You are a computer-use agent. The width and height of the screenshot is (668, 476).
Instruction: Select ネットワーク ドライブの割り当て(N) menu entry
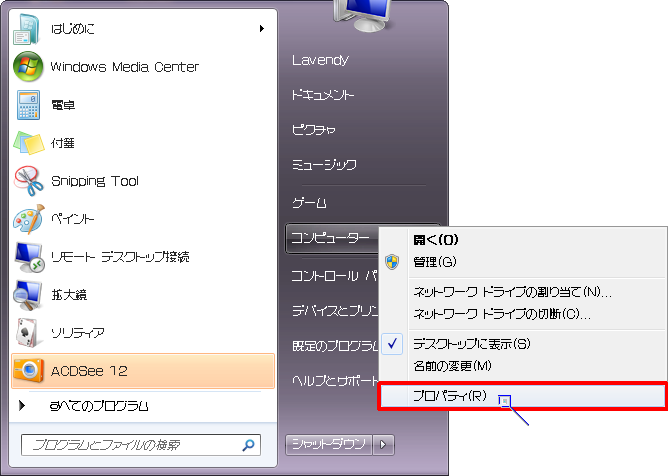[x=512, y=292]
